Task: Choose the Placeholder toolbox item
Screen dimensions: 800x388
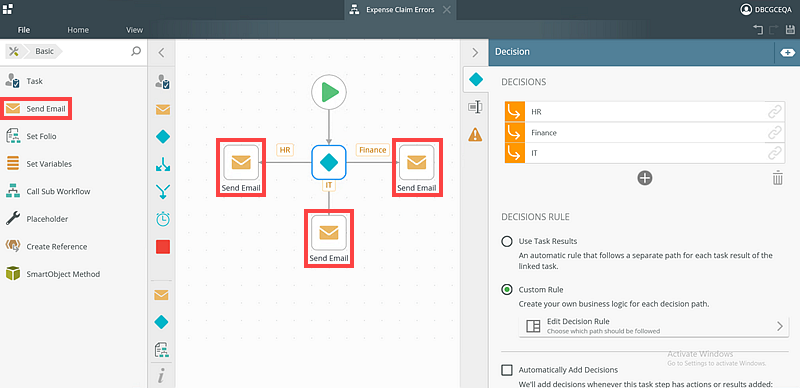Action: tap(37, 219)
